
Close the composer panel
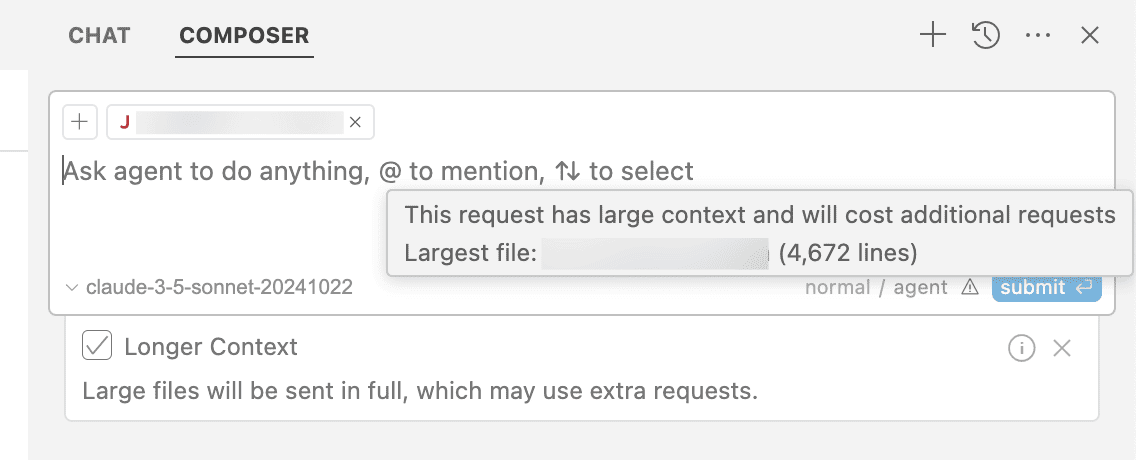pos(1090,35)
